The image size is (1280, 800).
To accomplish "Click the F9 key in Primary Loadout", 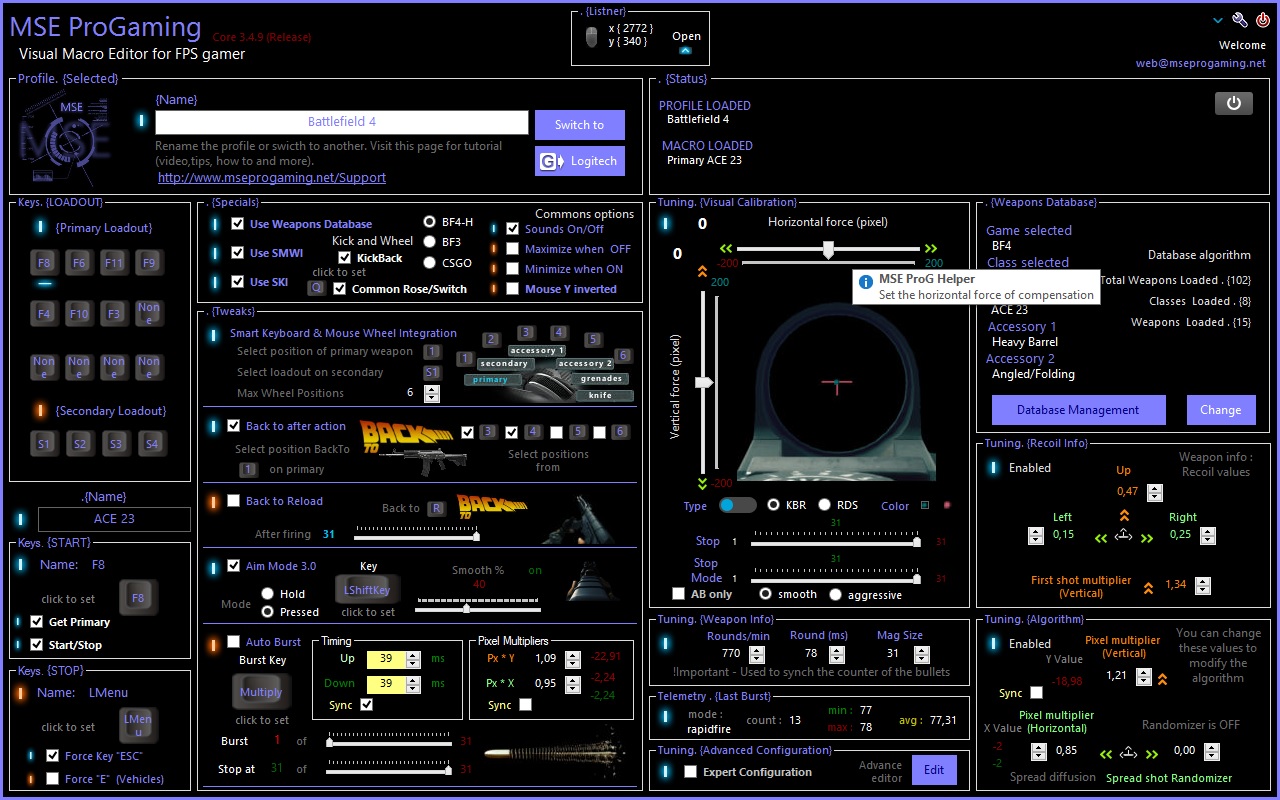I will (149, 263).
